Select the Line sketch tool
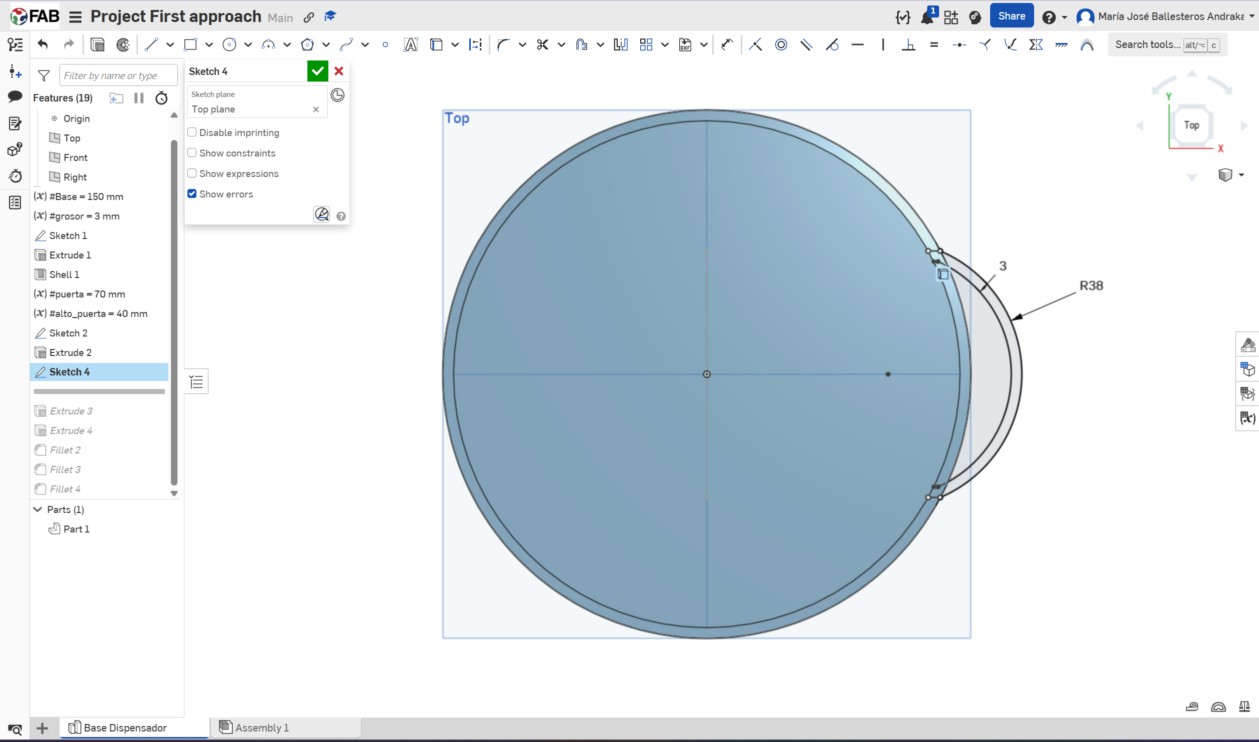Screen dimensions: 1259x742 (152, 44)
